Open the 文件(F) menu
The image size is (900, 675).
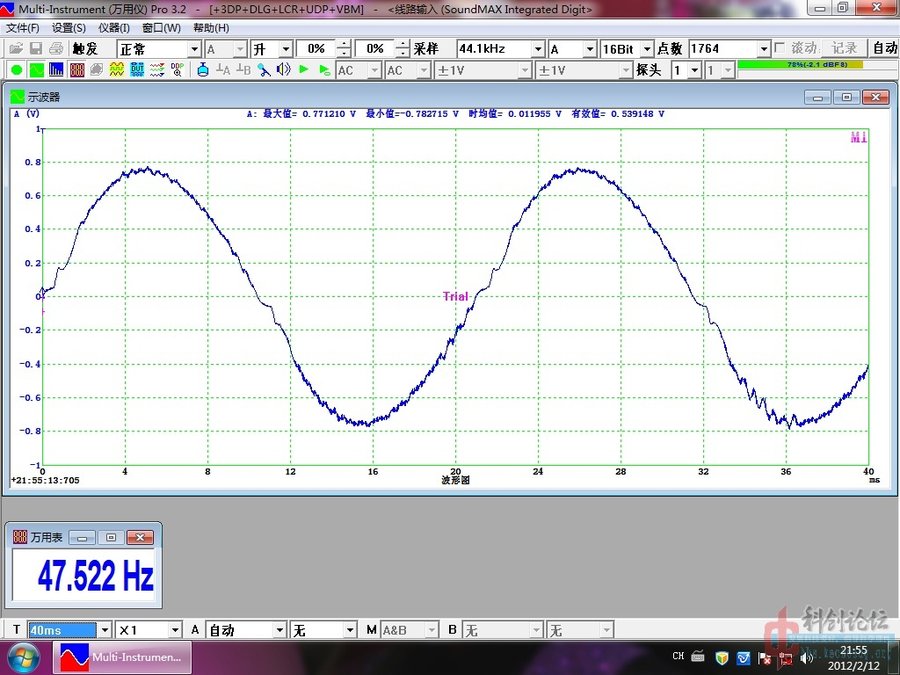point(22,28)
